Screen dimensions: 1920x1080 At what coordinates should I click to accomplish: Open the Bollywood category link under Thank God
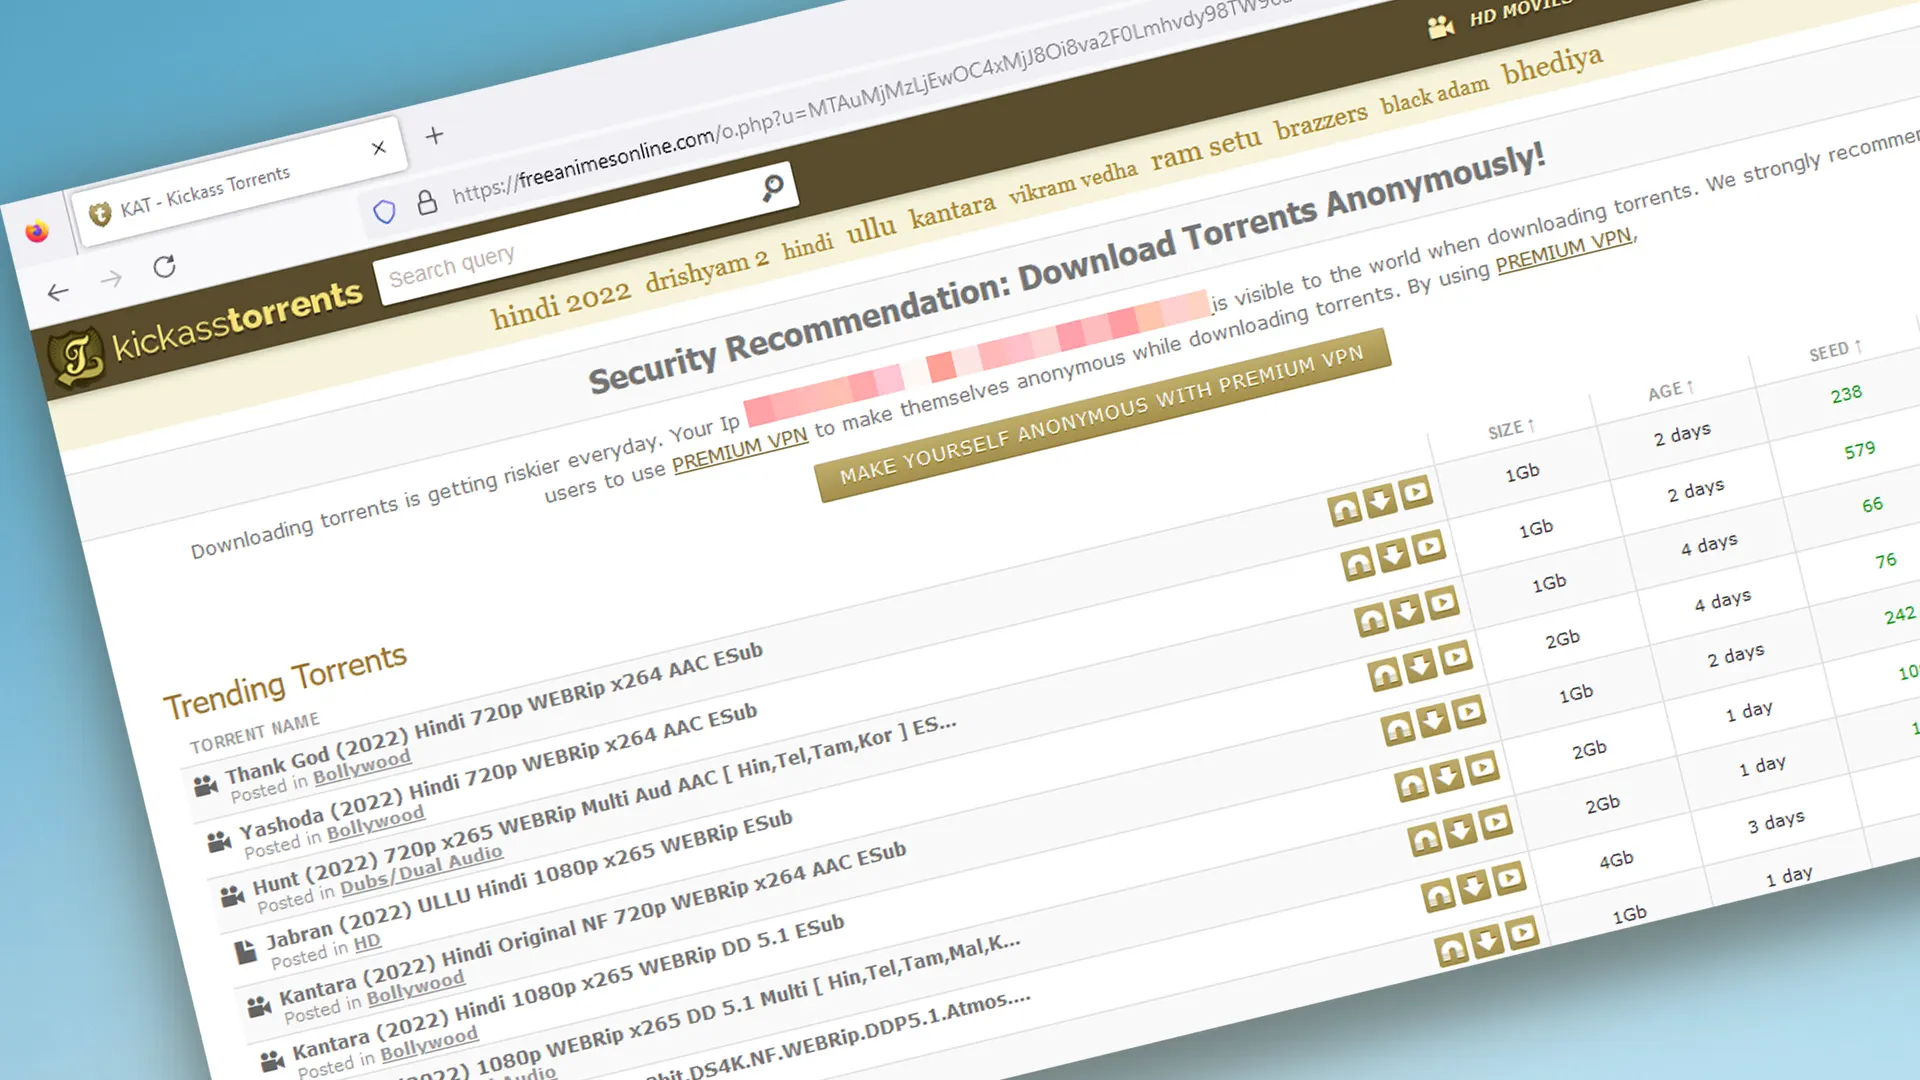(x=362, y=768)
